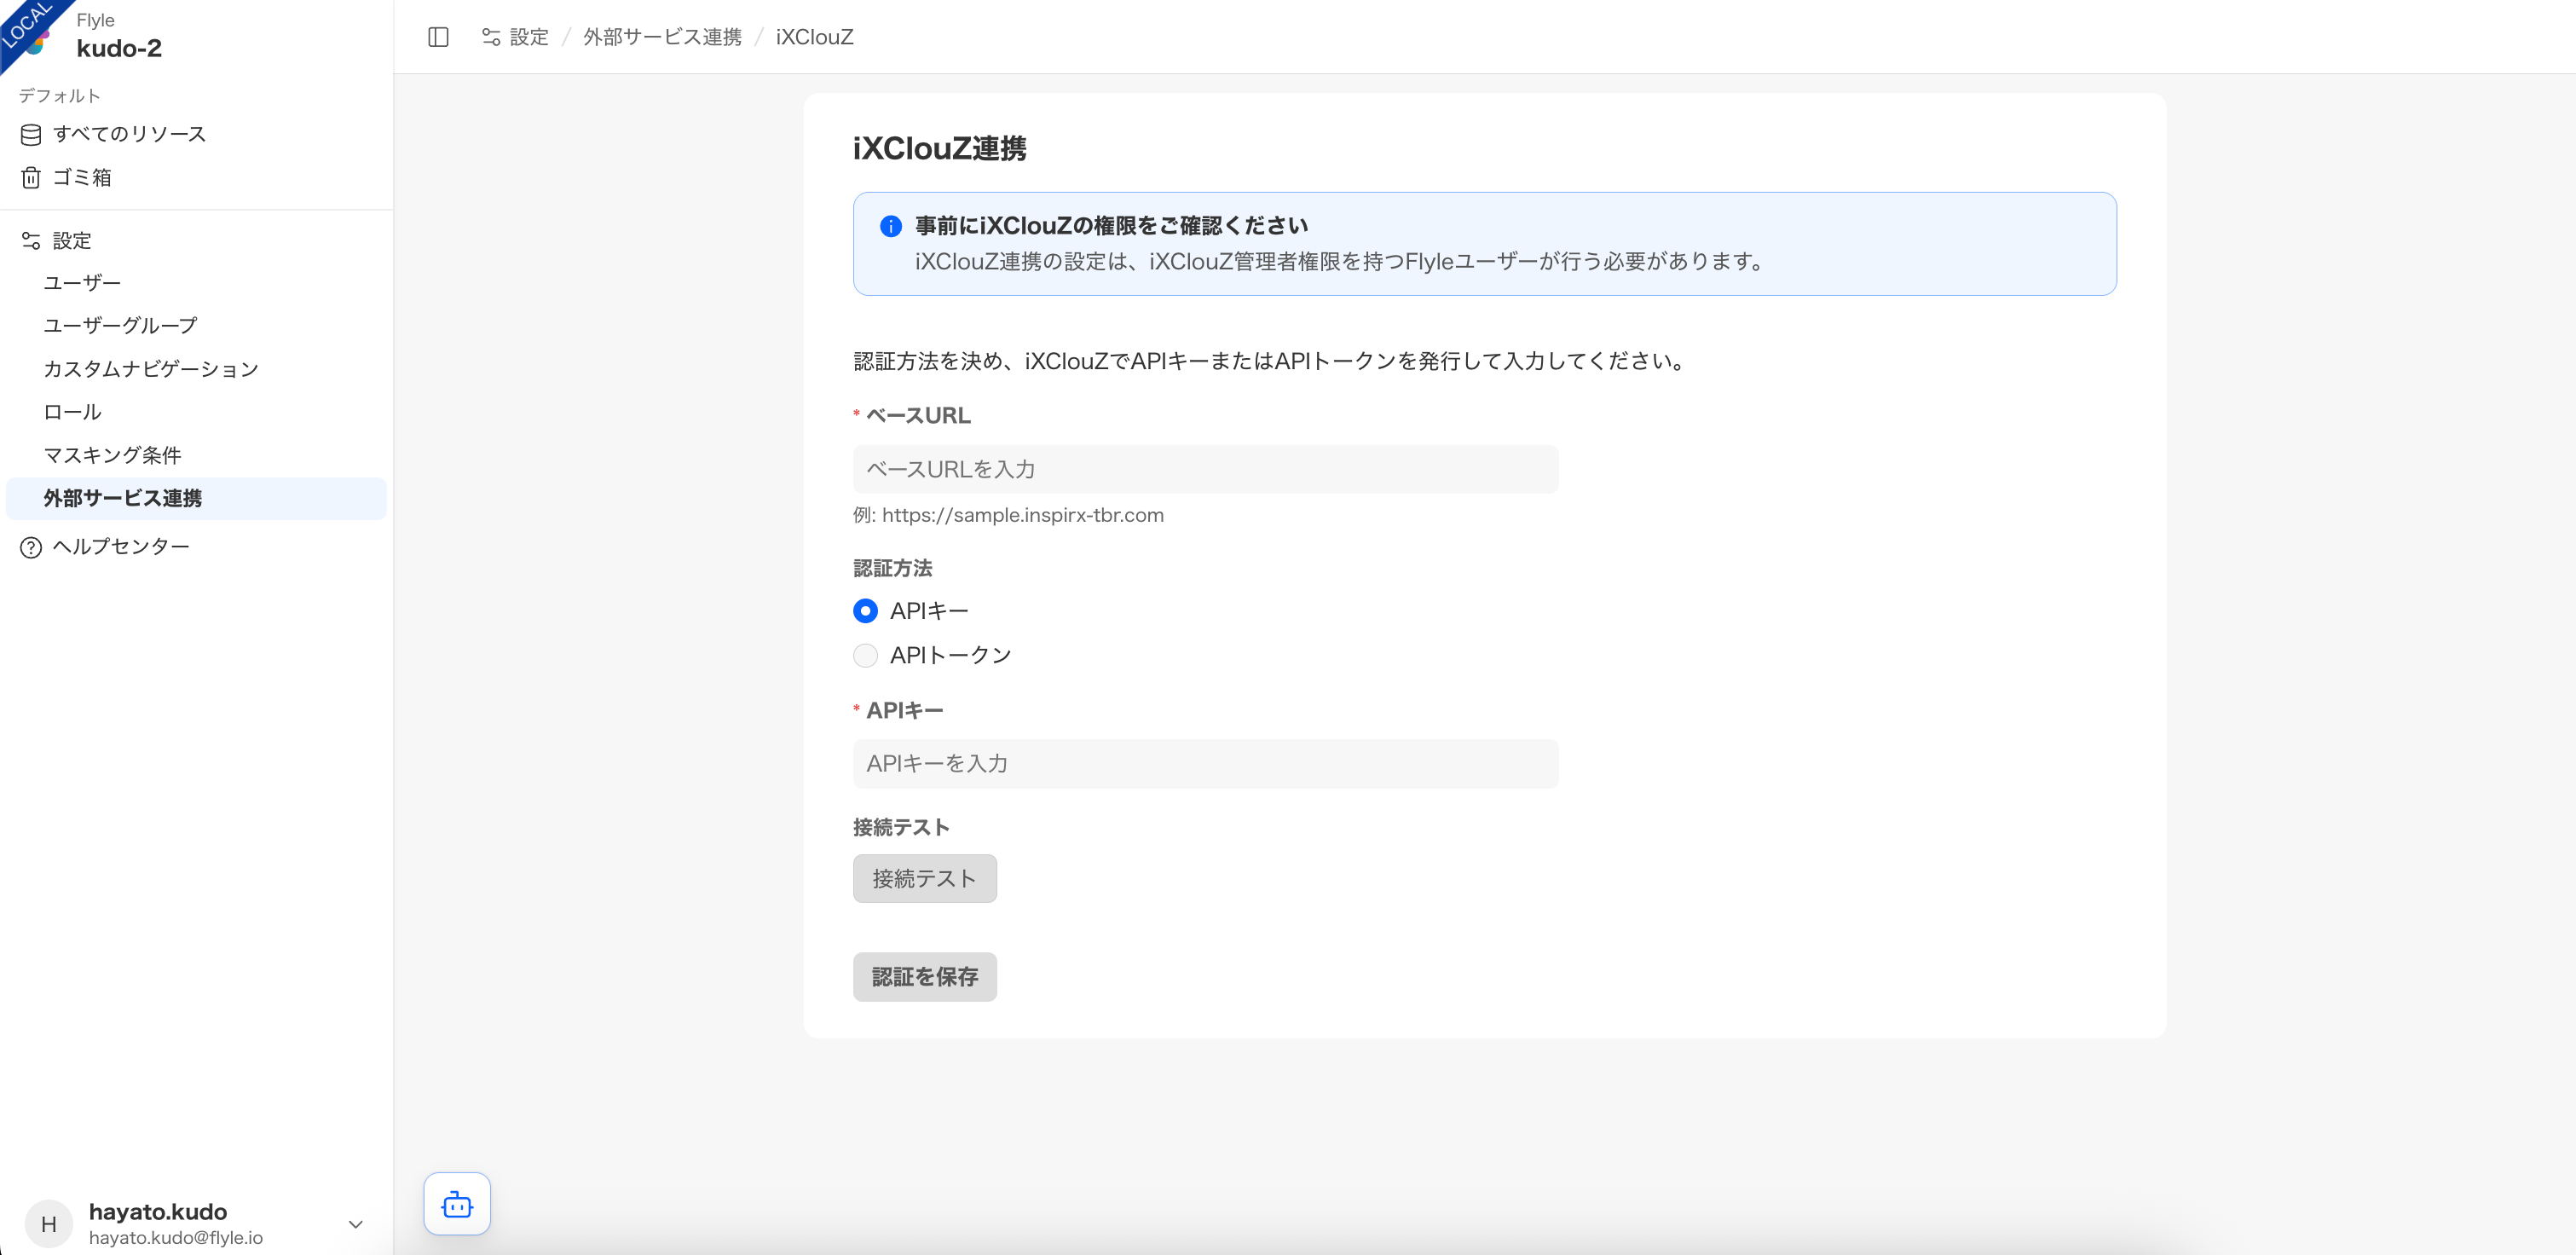Click the database icon for すべてのリソース
2576x1255 pixels.
(x=31, y=134)
